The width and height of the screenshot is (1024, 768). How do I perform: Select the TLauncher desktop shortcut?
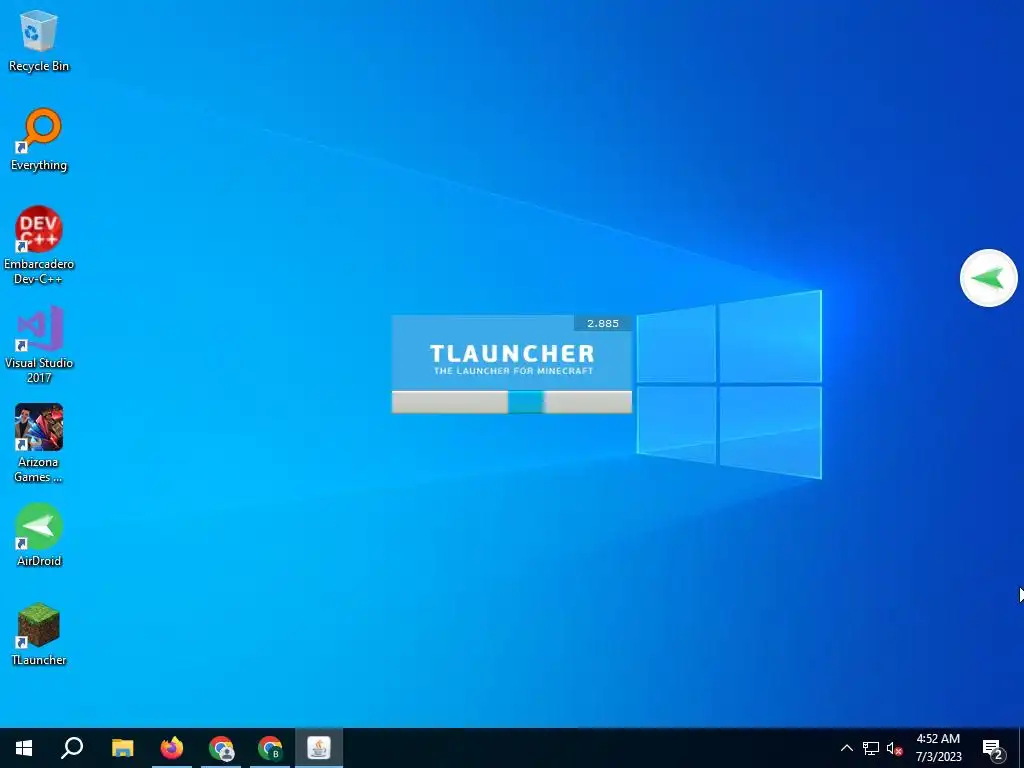[39, 635]
